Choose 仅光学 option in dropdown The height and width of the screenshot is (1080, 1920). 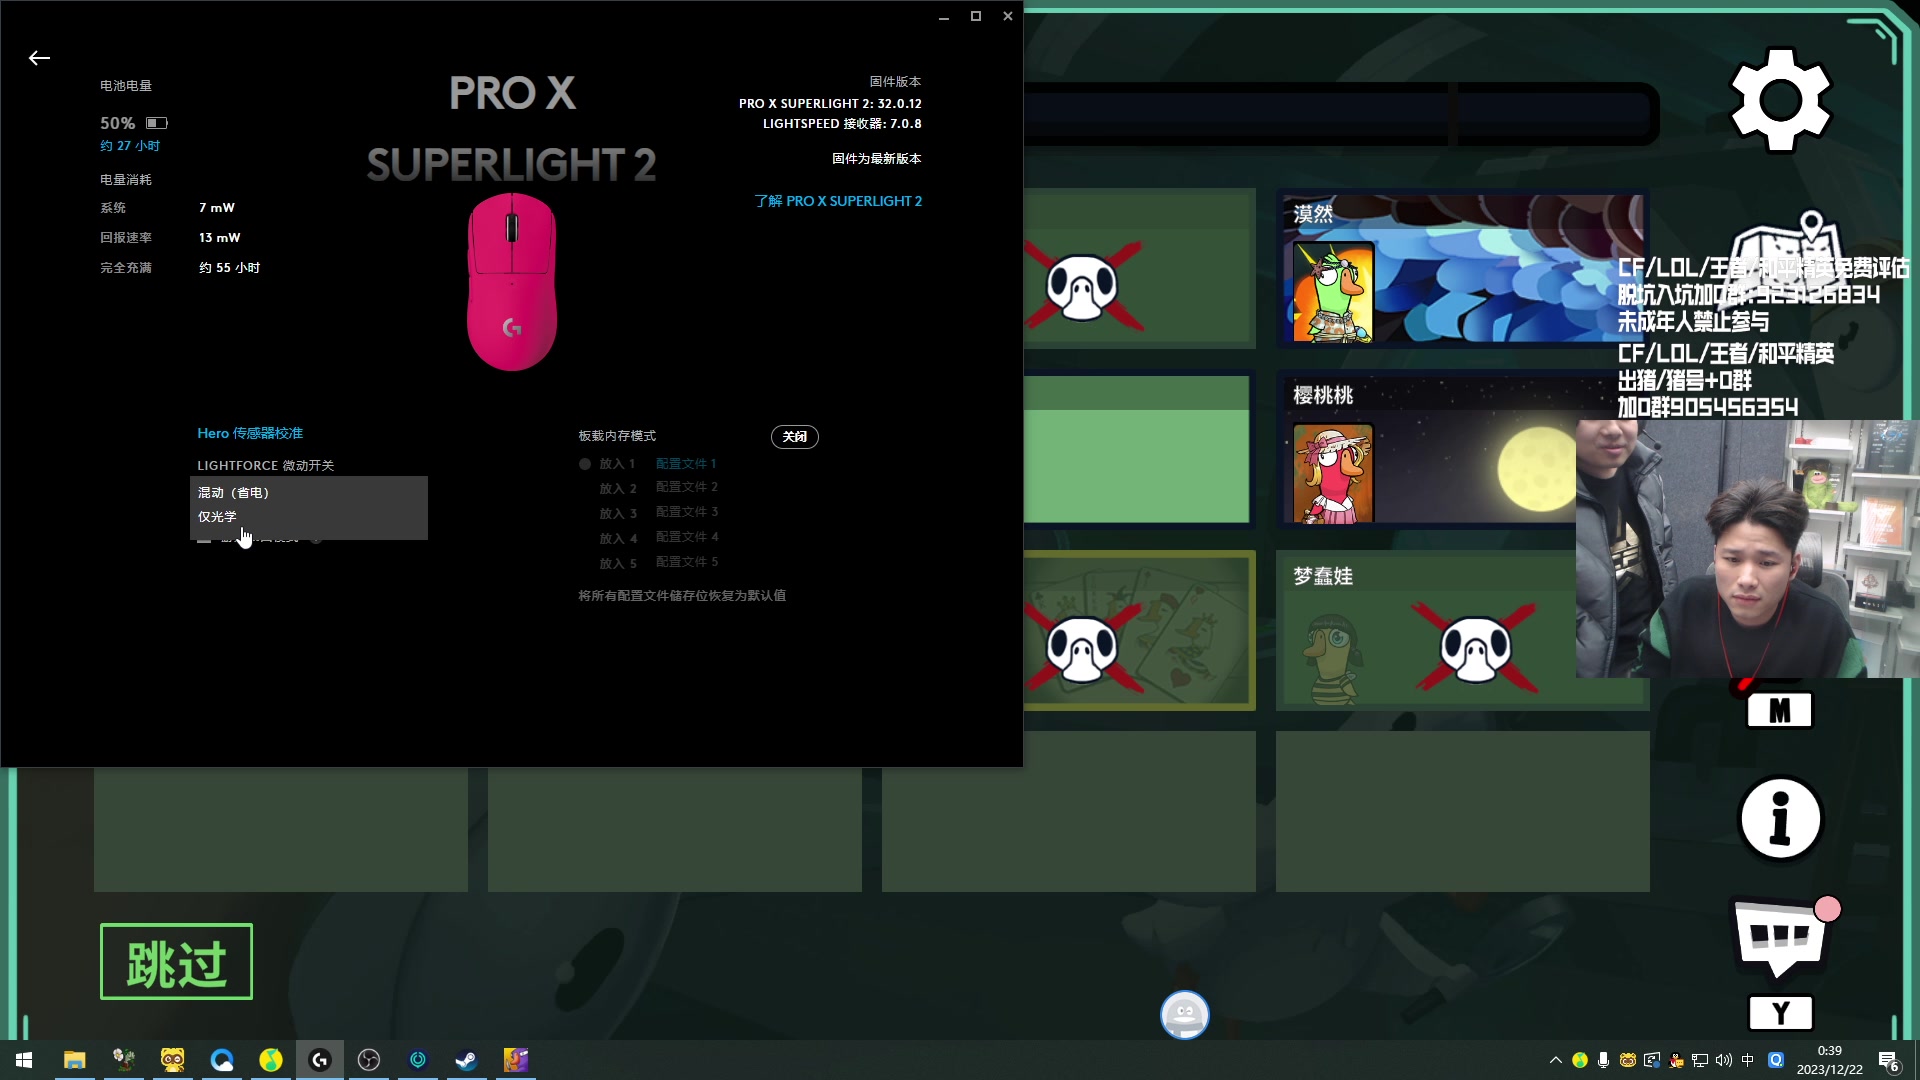point(218,517)
